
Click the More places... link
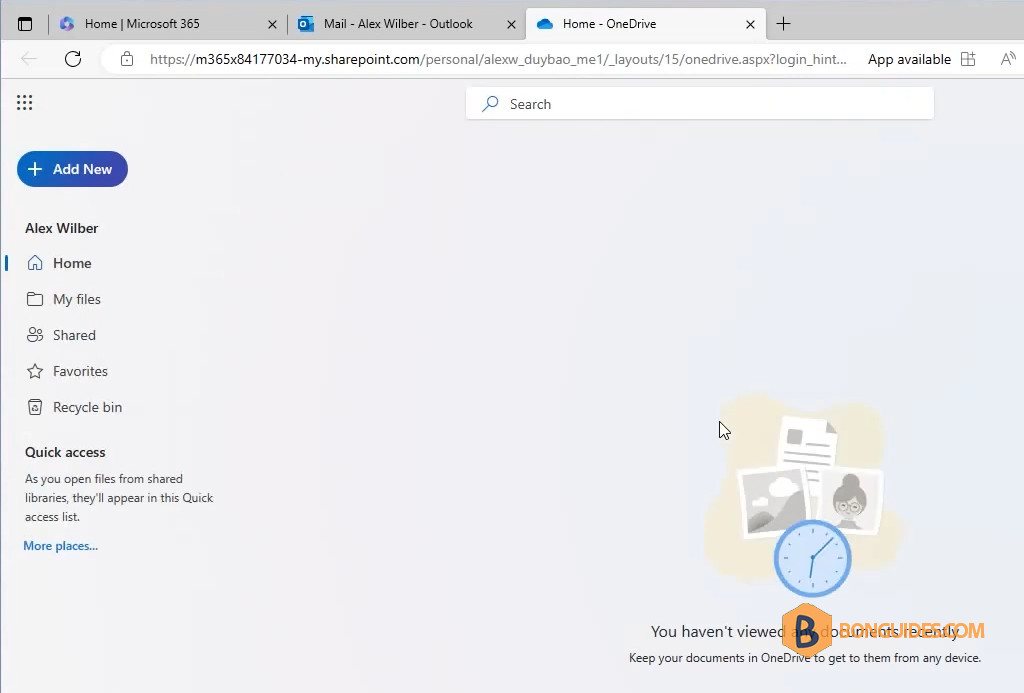click(61, 546)
